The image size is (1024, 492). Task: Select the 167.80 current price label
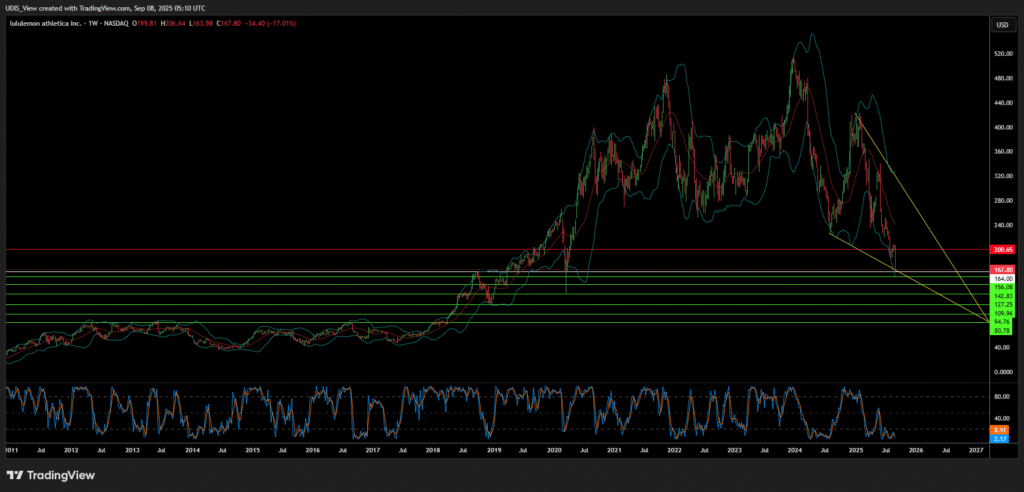pos(1001,269)
